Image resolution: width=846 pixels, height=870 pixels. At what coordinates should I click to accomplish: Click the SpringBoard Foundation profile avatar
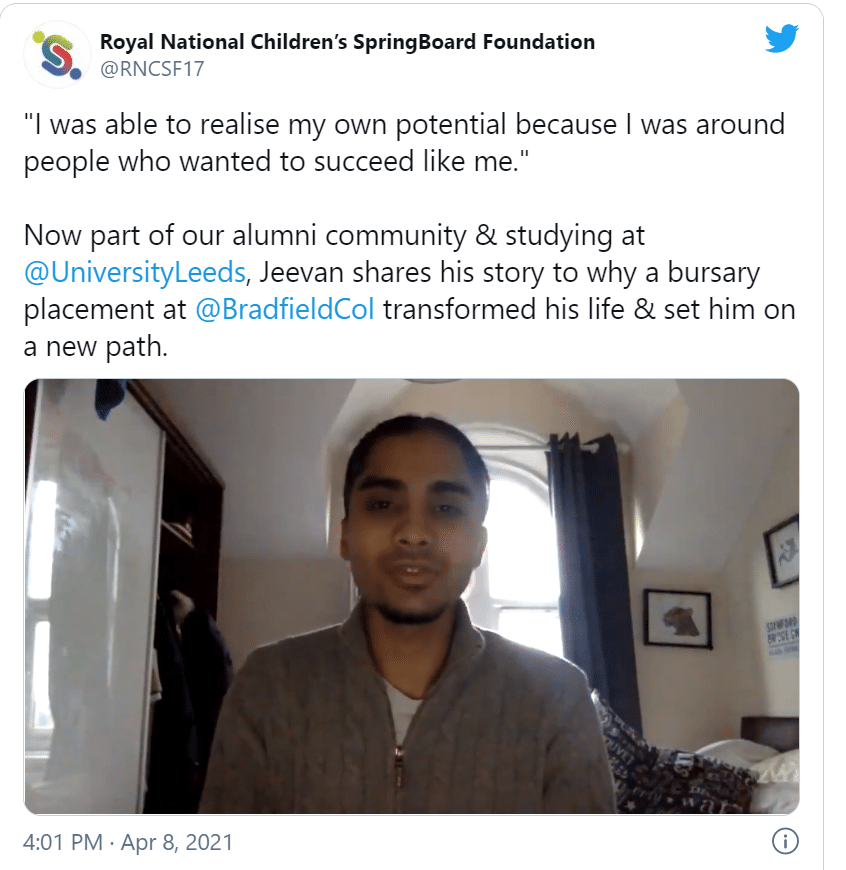coord(57,55)
